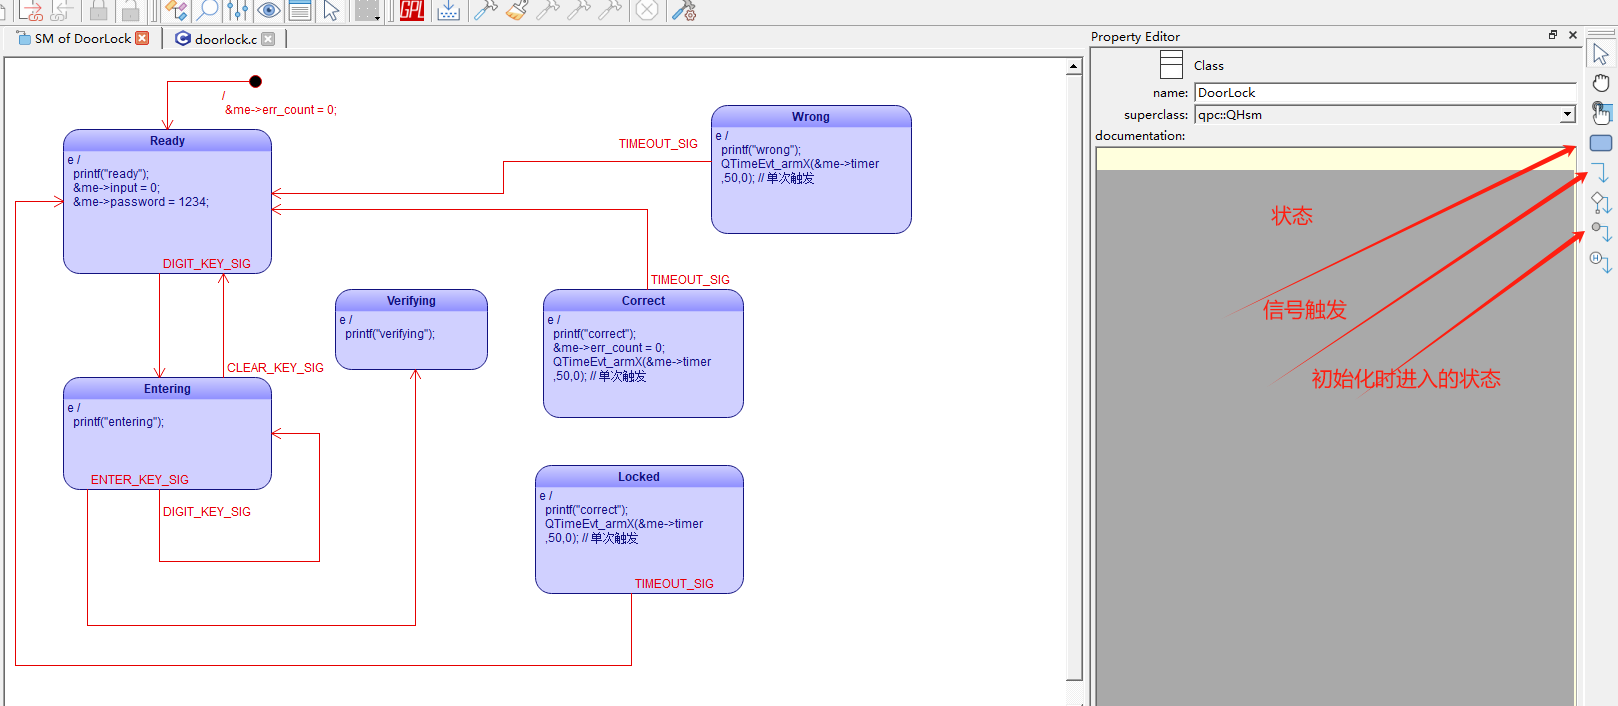This screenshot has width=1618, height=706.
Task: Click the first gray hammer tool icon
Action: point(548,11)
